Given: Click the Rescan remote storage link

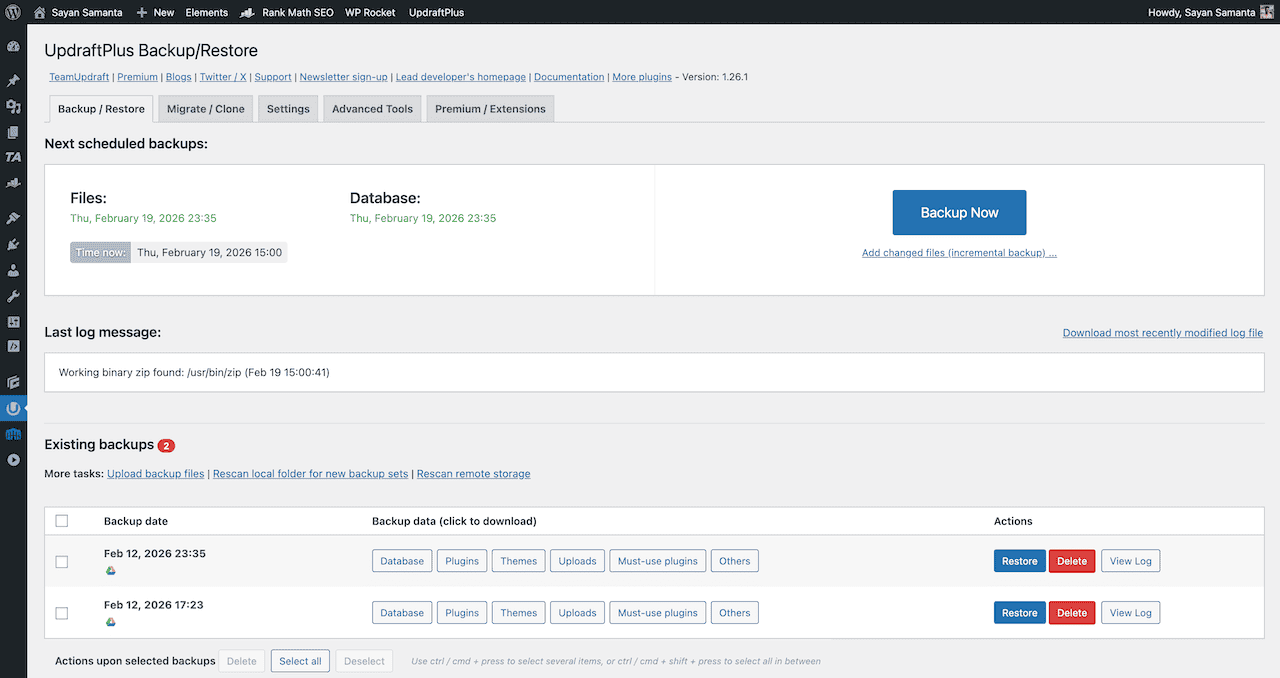Looking at the screenshot, I should (x=474, y=474).
